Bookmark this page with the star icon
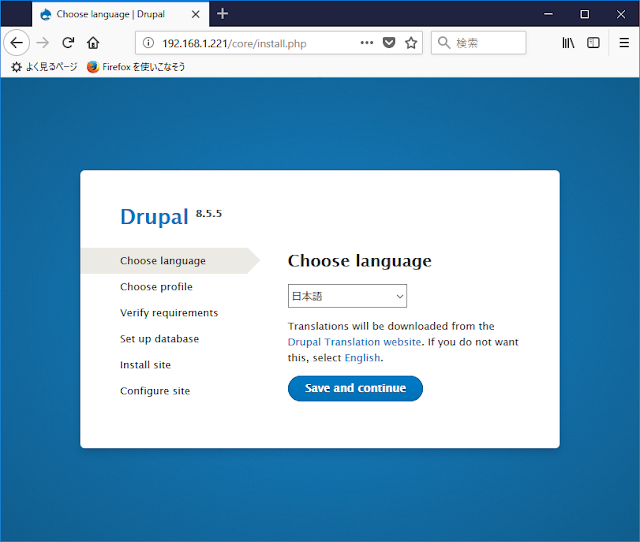This screenshot has height=542, width=640. [x=411, y=42]
